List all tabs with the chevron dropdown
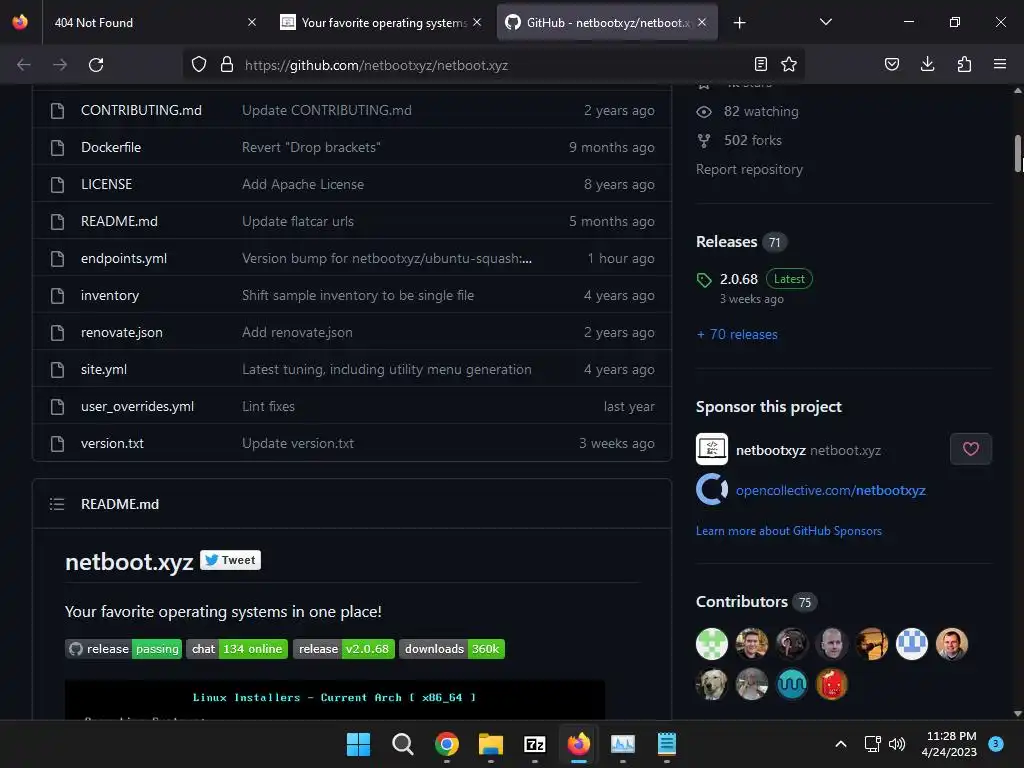1024x768 pixels. click(x=825, y=22)
